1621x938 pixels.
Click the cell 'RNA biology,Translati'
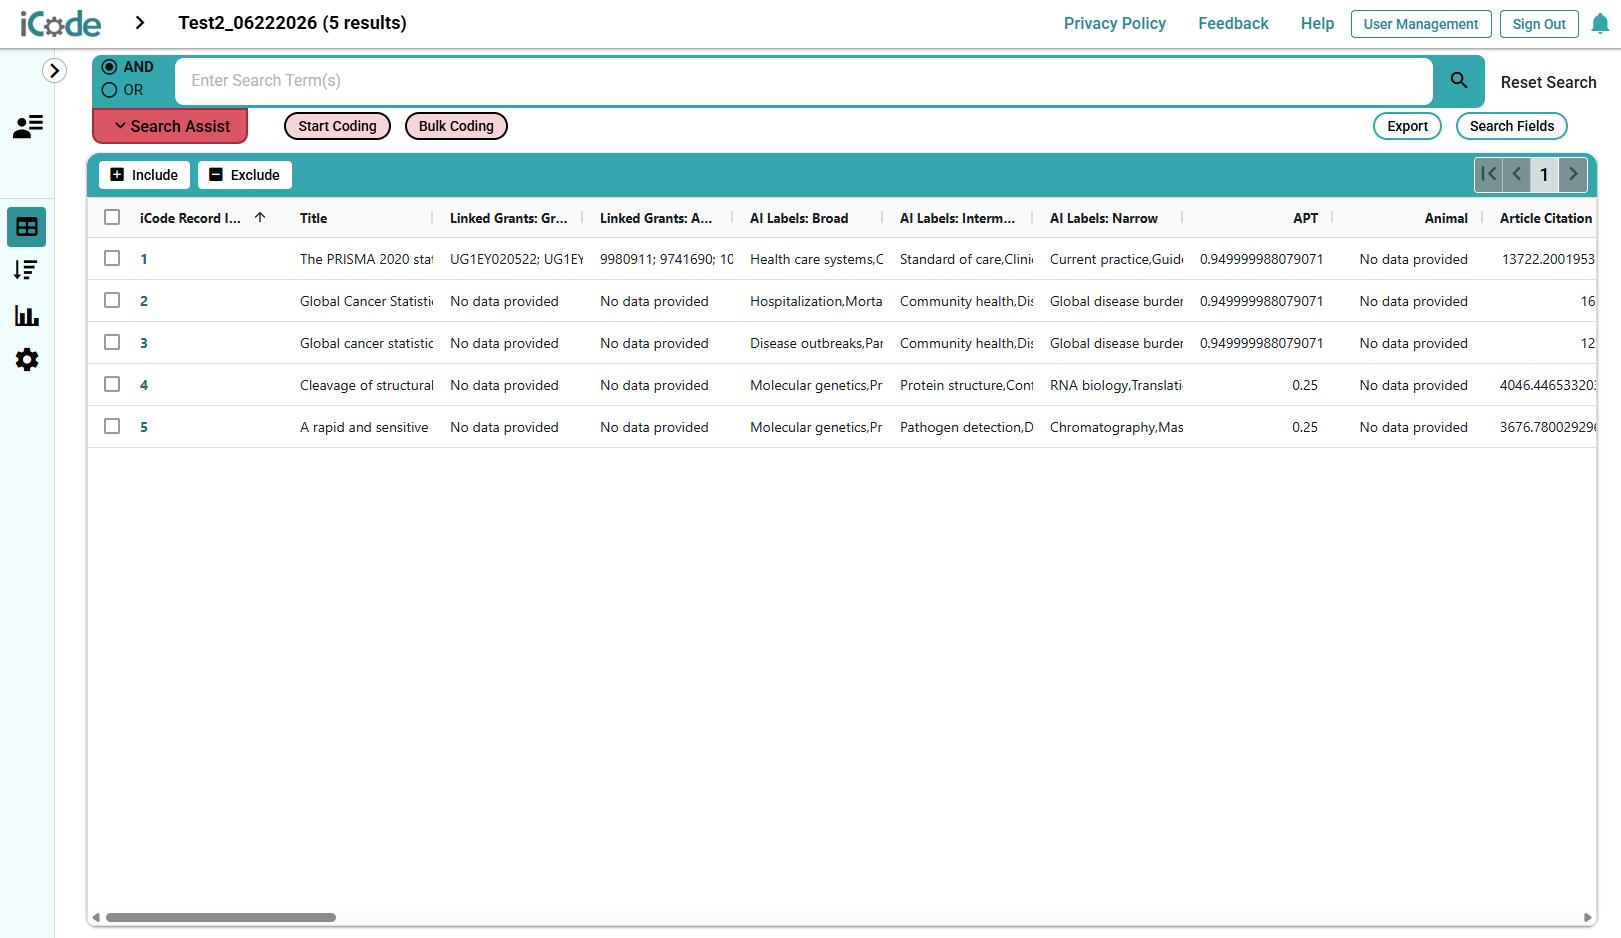[1116, 385]
